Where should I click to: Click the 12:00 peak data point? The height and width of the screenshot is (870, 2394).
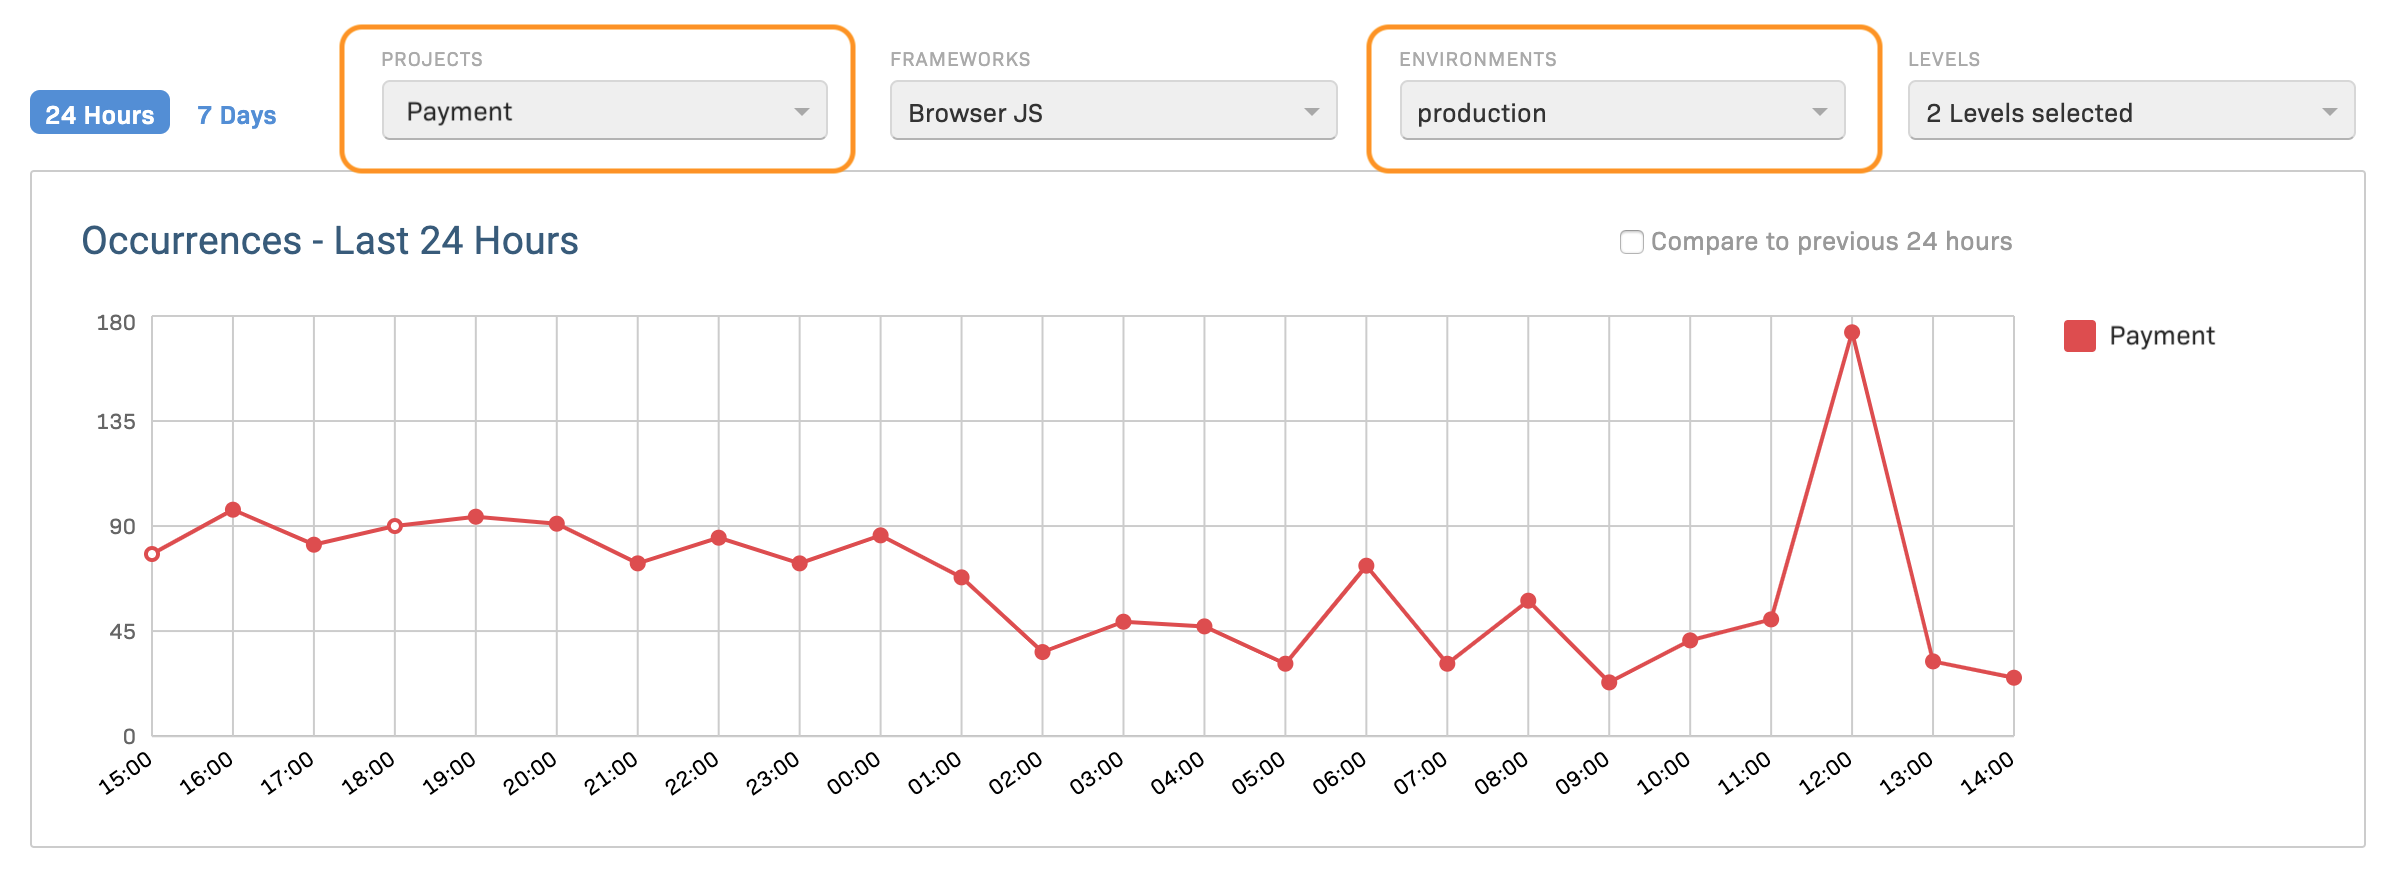pos(1852,332)
